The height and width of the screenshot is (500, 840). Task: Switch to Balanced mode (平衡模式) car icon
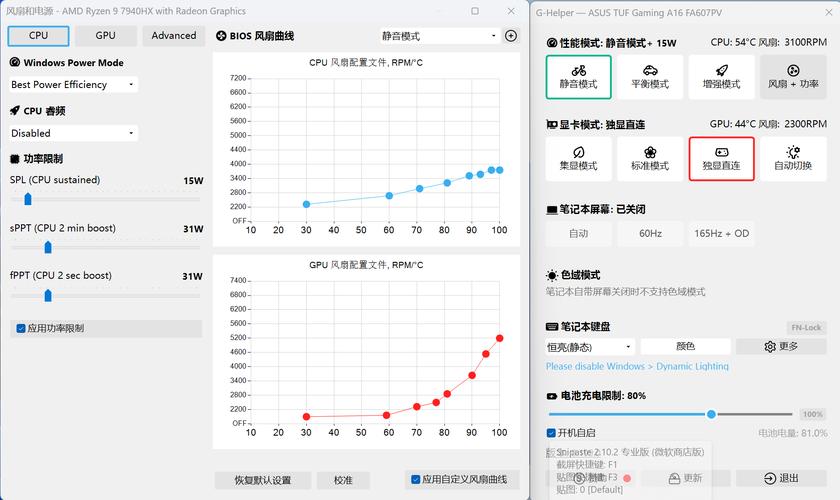650,76
